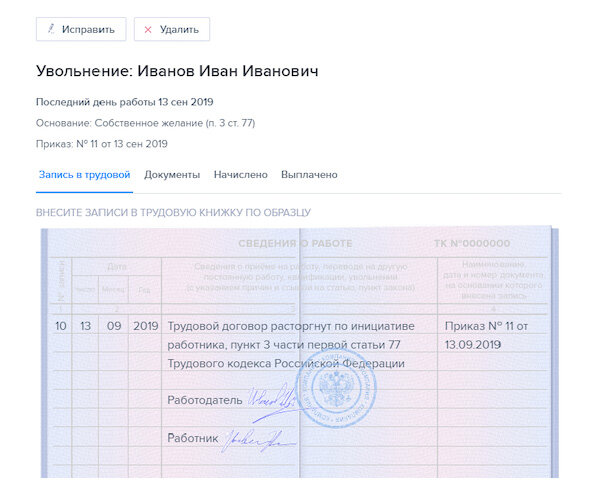Click Приказ № 11 от cell in book
599x496 pixels.
click(x=486, y=326)
